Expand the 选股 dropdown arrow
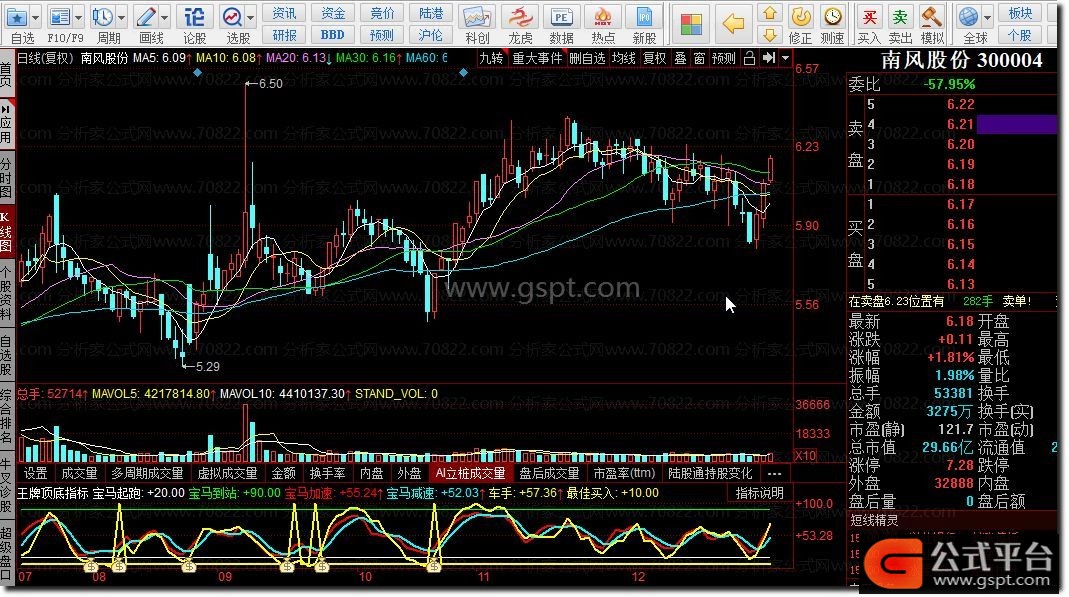1069x597 pixels. 250,17
